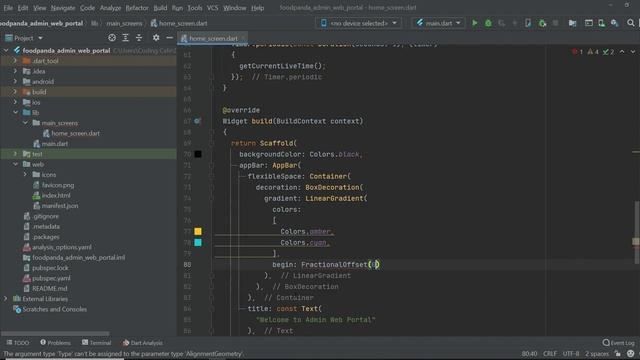Expand the icons folder
This screenshot has height=360, width=640.
(25, 175)
